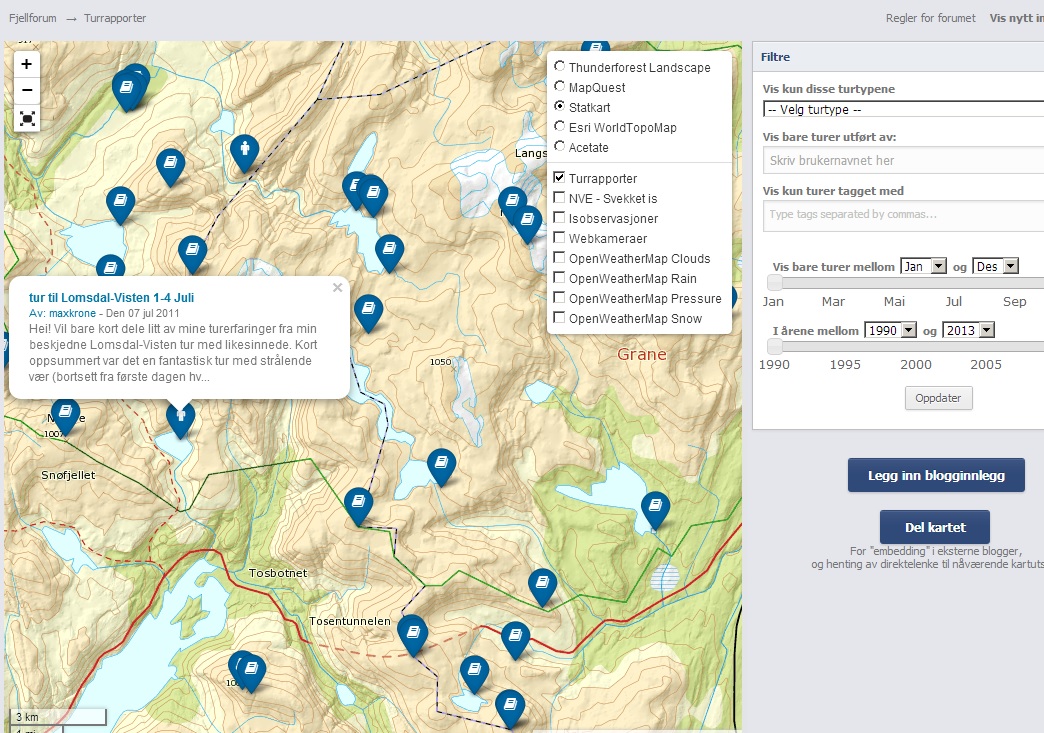
Task: Uncheck the Turrapporter overlay
Action: click(560, 178)
